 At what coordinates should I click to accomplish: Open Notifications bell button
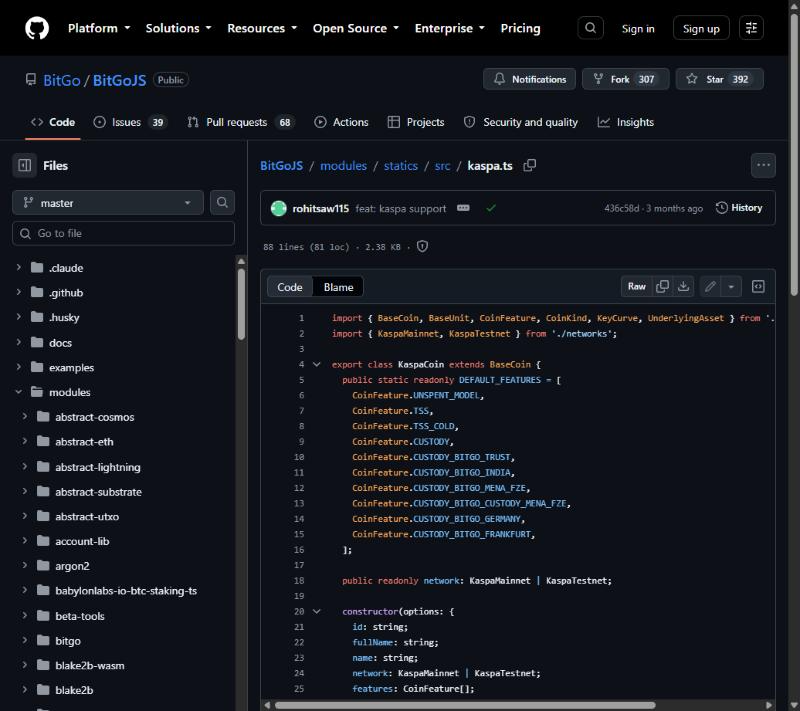pyautogui.click(x=529, y=79)
